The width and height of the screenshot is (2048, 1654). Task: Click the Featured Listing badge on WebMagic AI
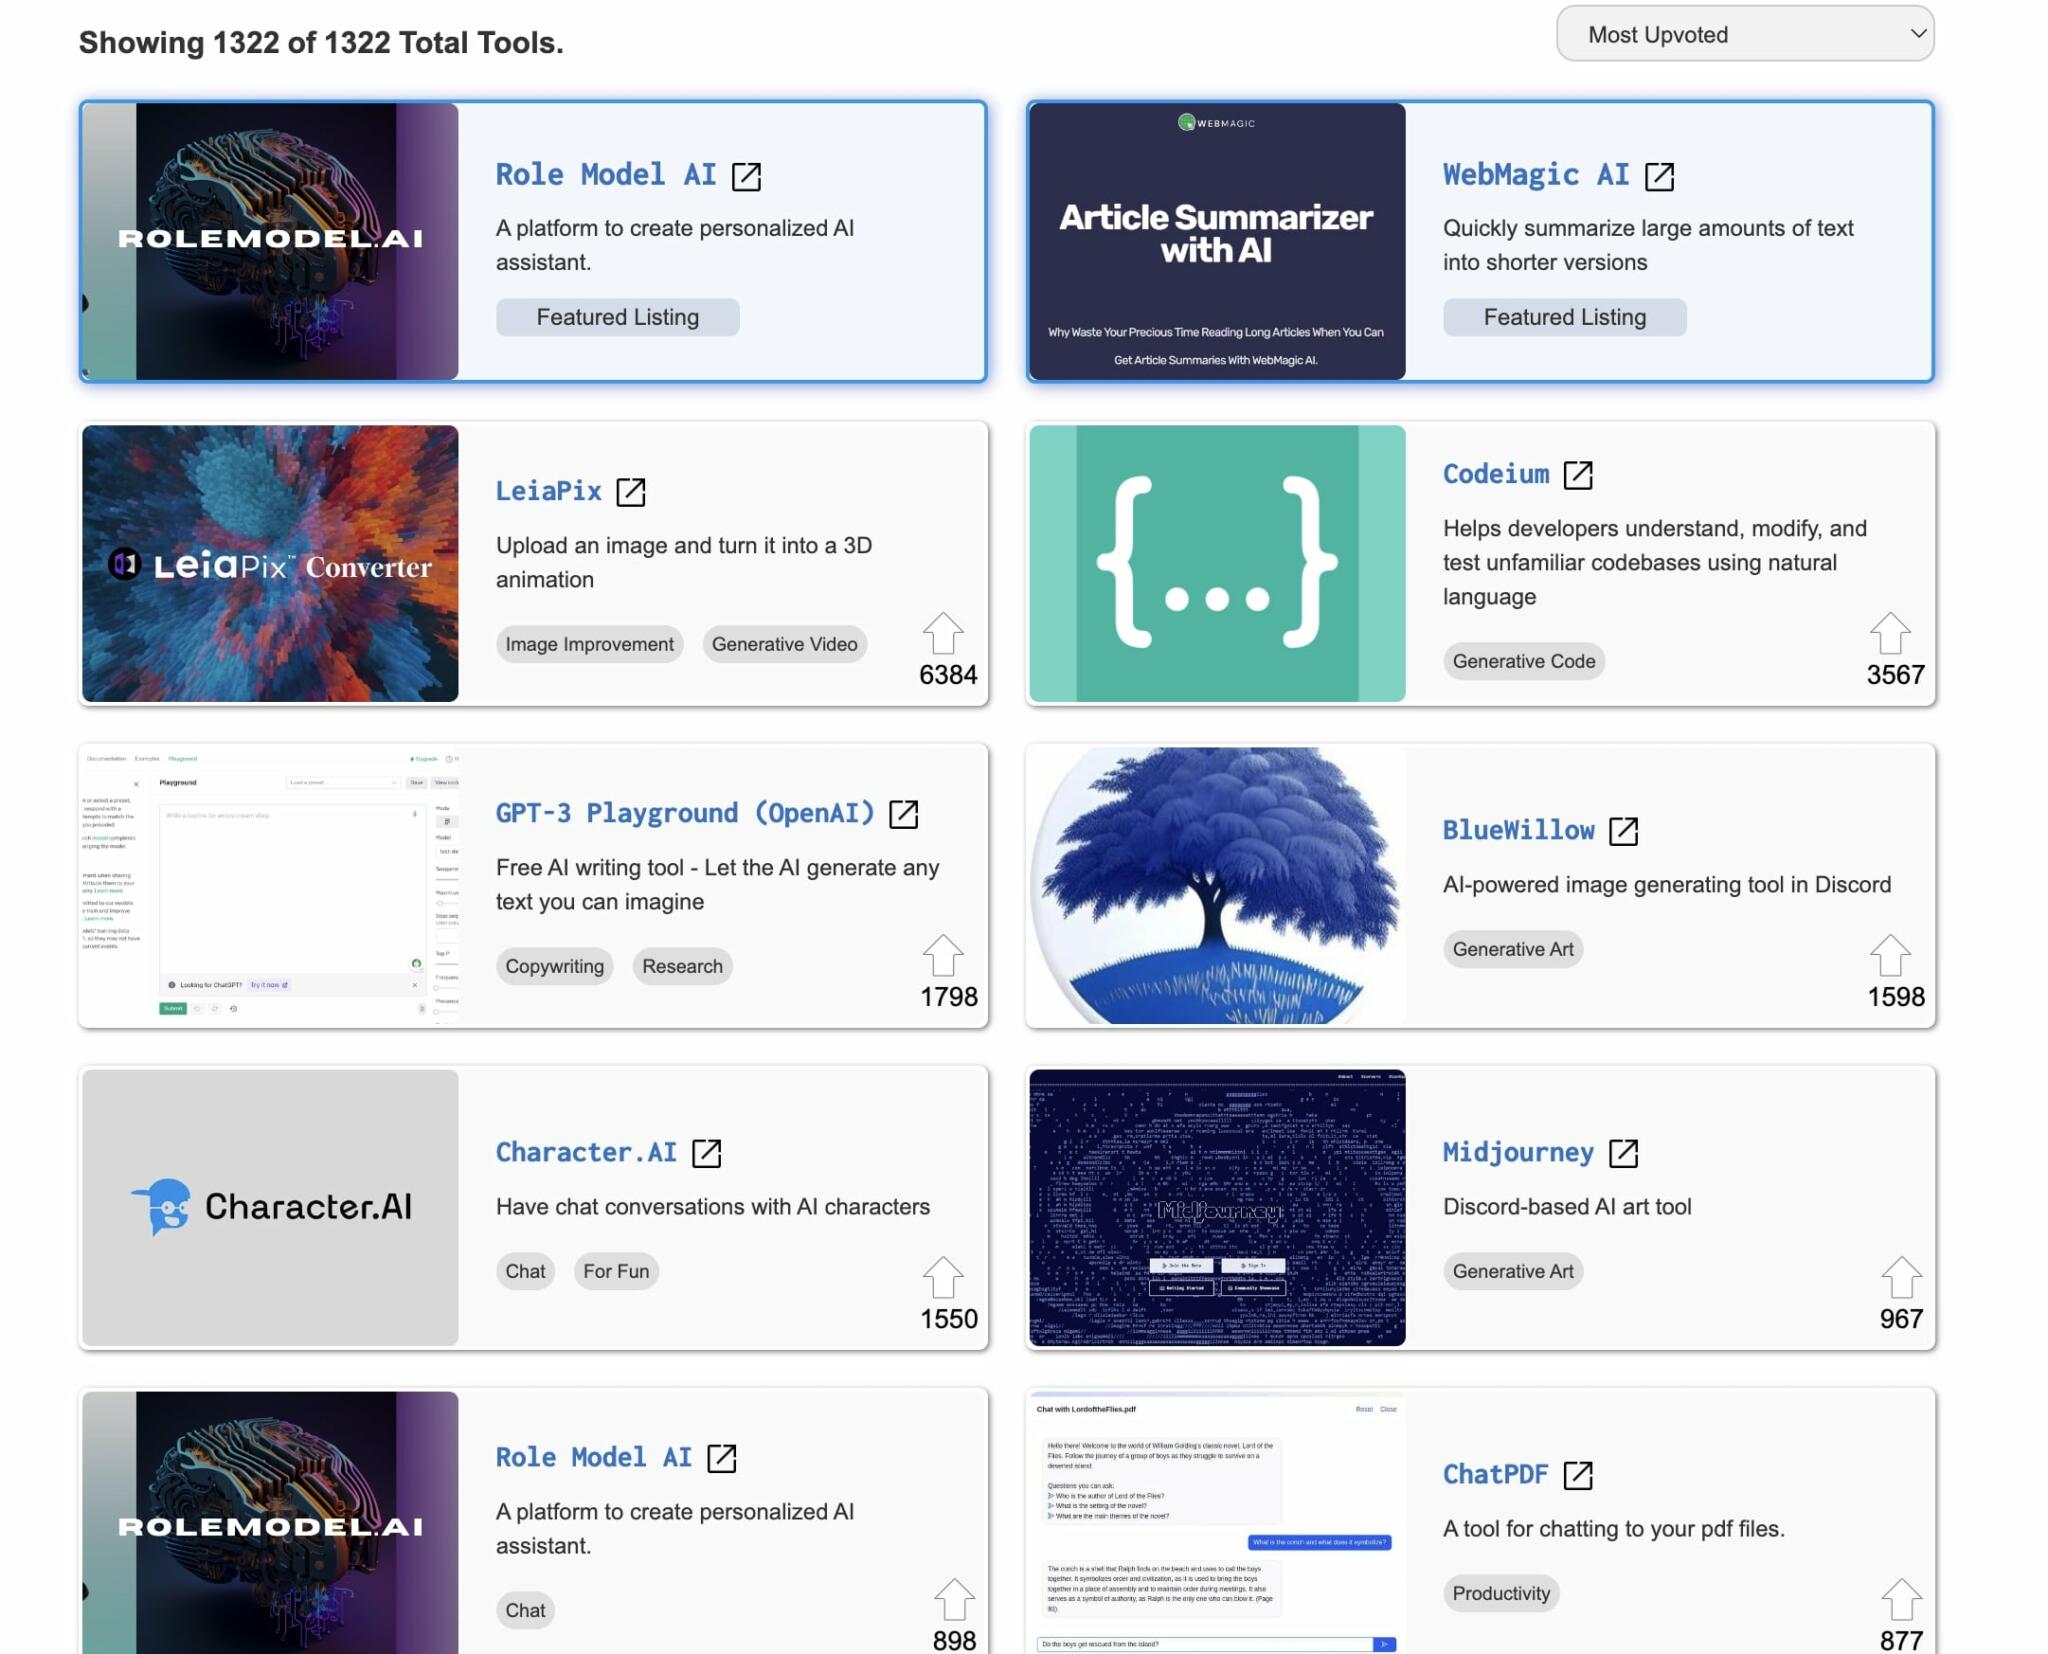(1564, 316)
